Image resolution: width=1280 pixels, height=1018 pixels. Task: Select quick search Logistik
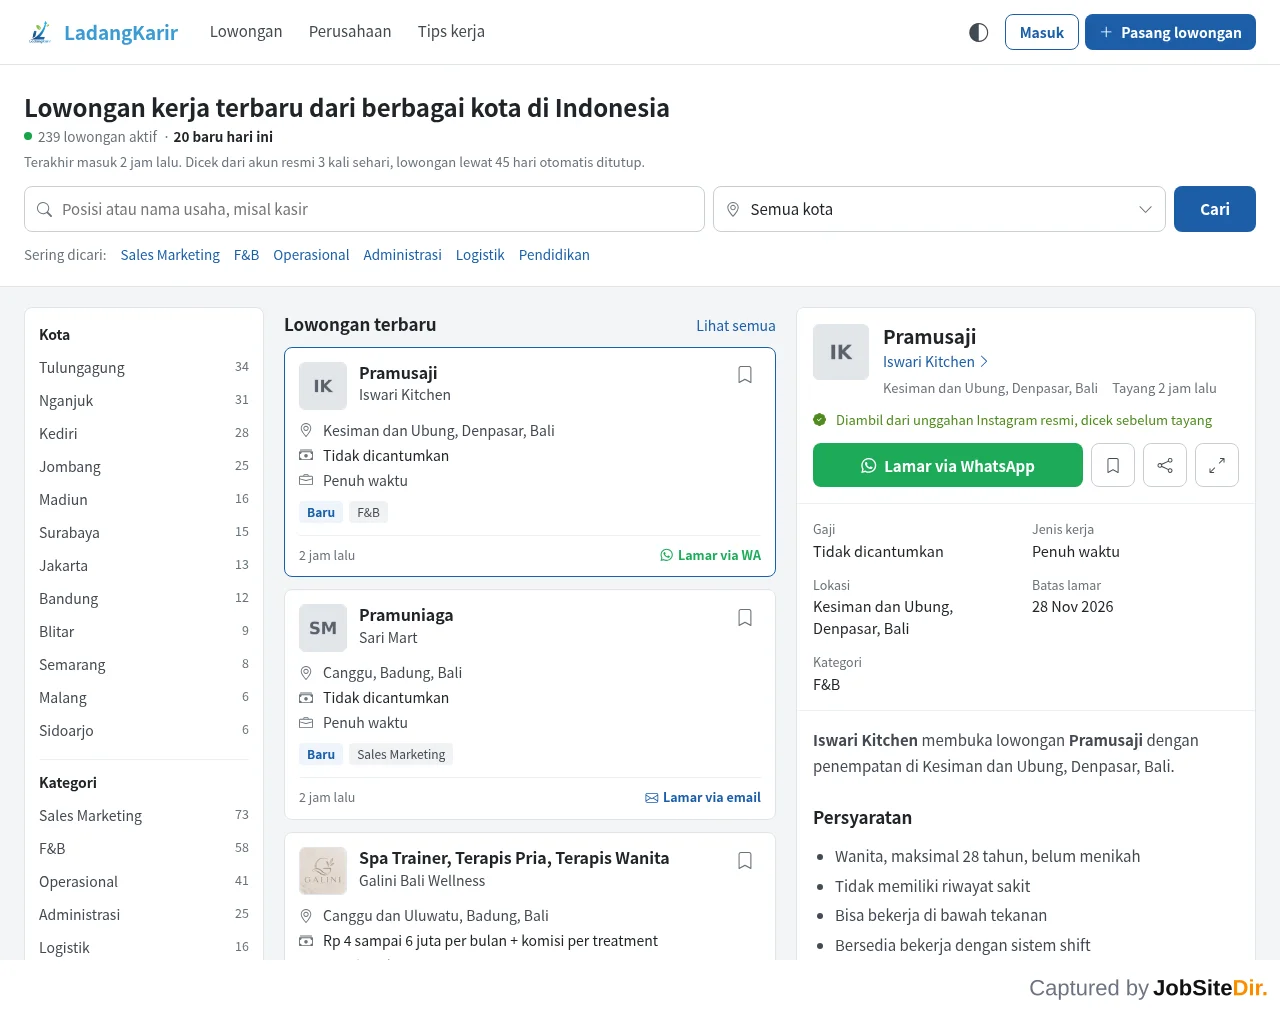(x=480, y=255)
